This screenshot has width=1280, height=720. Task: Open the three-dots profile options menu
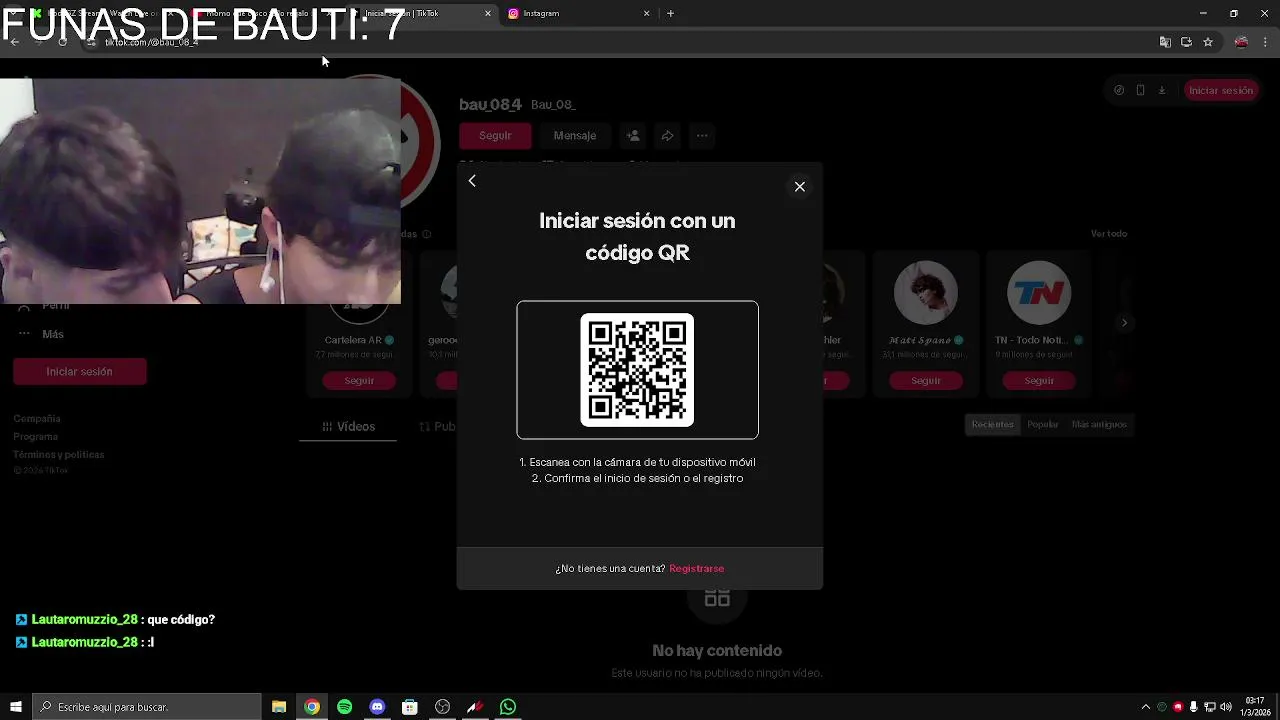point(702,135)
